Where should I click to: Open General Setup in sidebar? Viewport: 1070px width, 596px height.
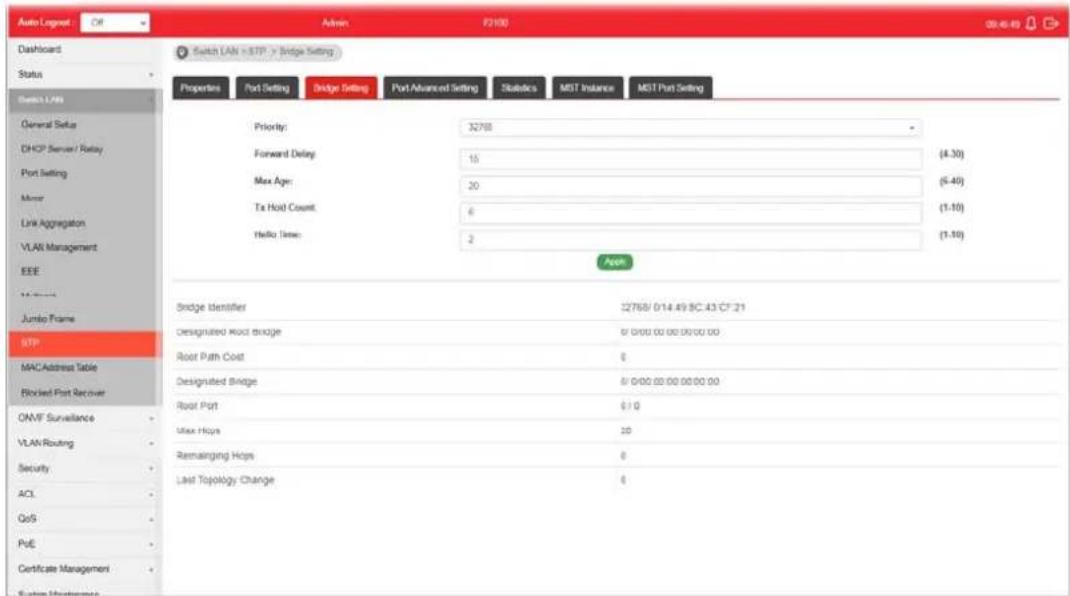tap(48, 124)
